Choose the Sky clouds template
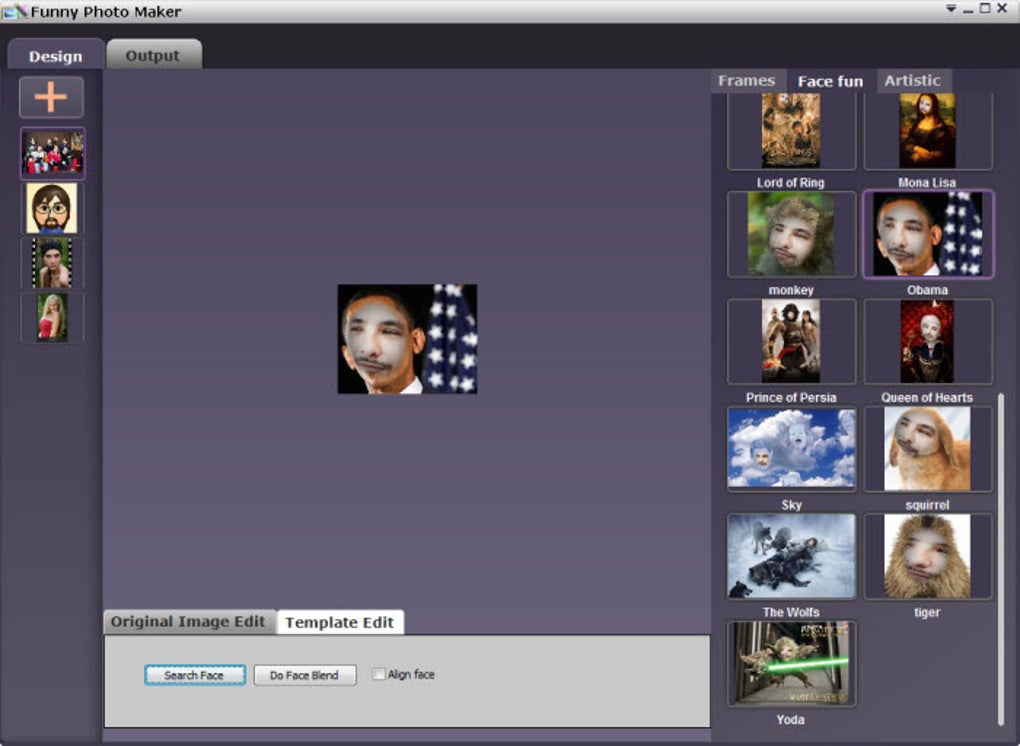Screen dimensions: 1020x746 [x=791, y=449]
